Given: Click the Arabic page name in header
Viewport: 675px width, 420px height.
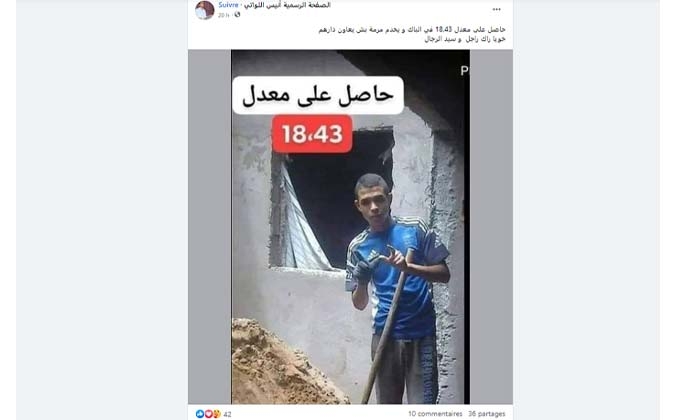Looking at the screenshot, I should [x=288, y=5].
